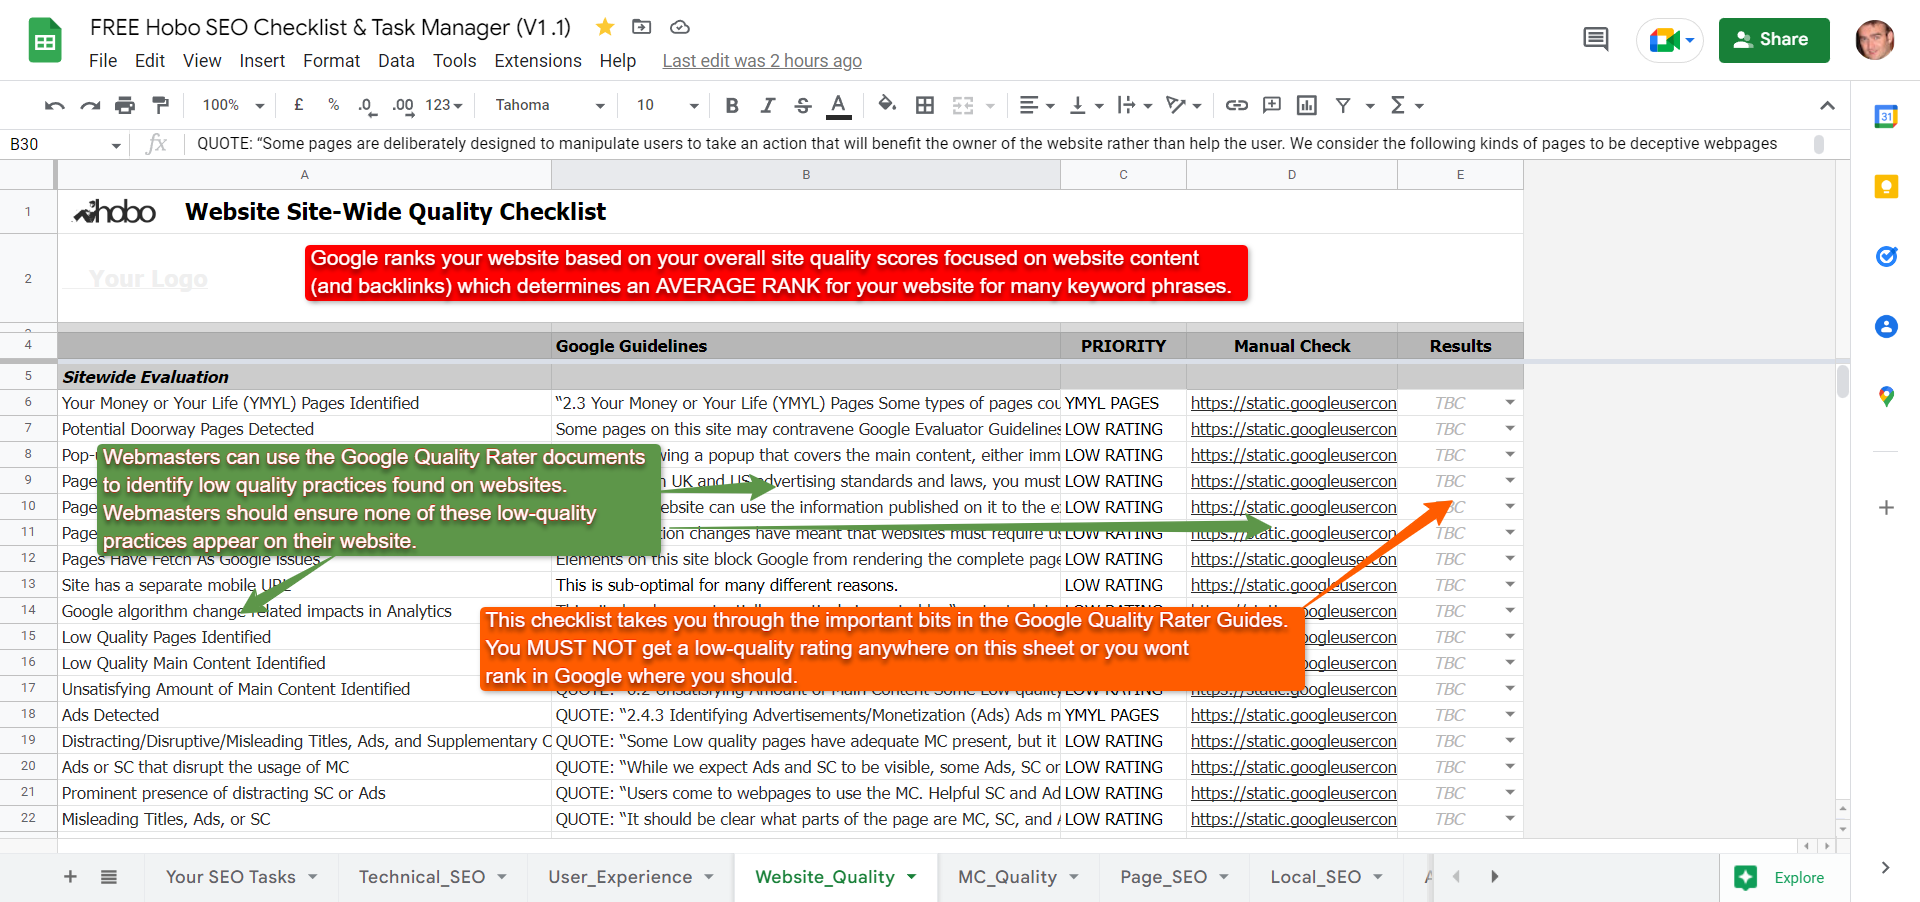Open the File menu
This screenshot has height=902, width=1920.
coord(103,61)
